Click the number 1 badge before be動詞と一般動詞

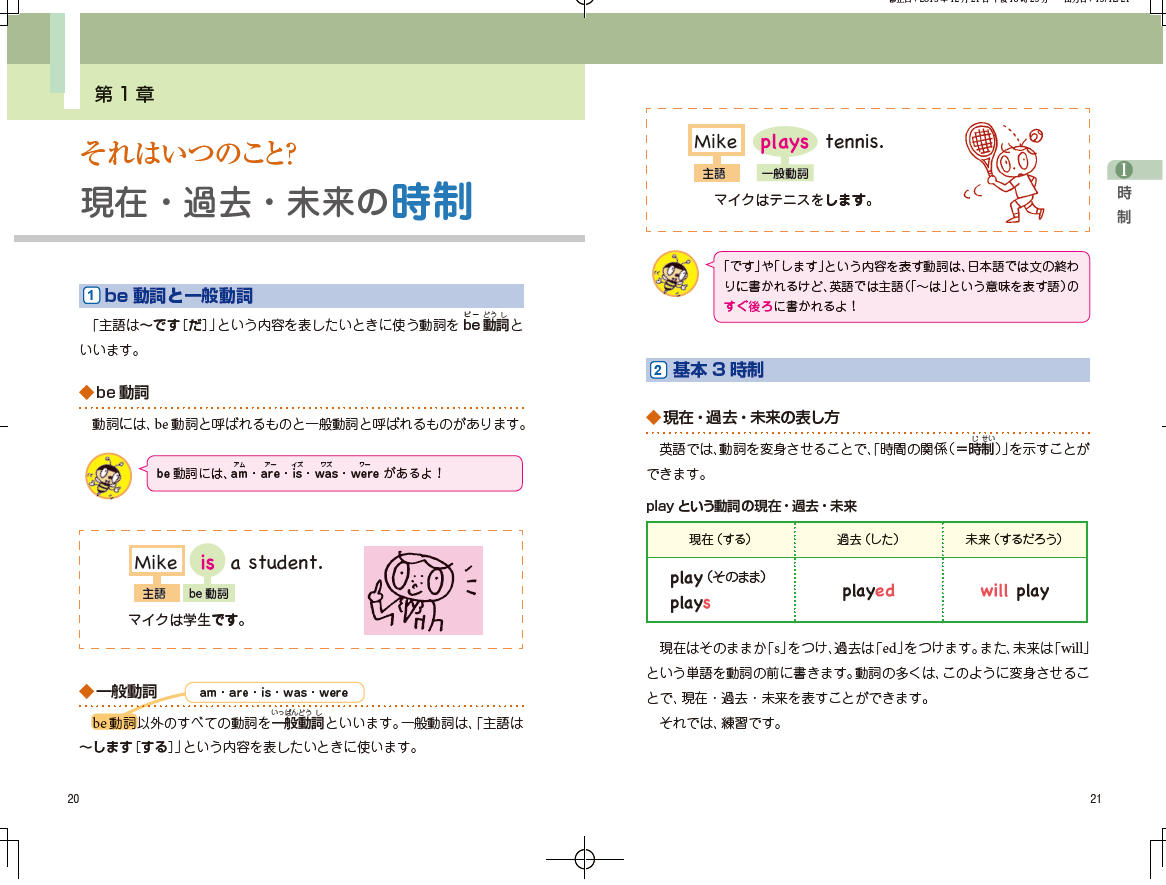(91, 296)
